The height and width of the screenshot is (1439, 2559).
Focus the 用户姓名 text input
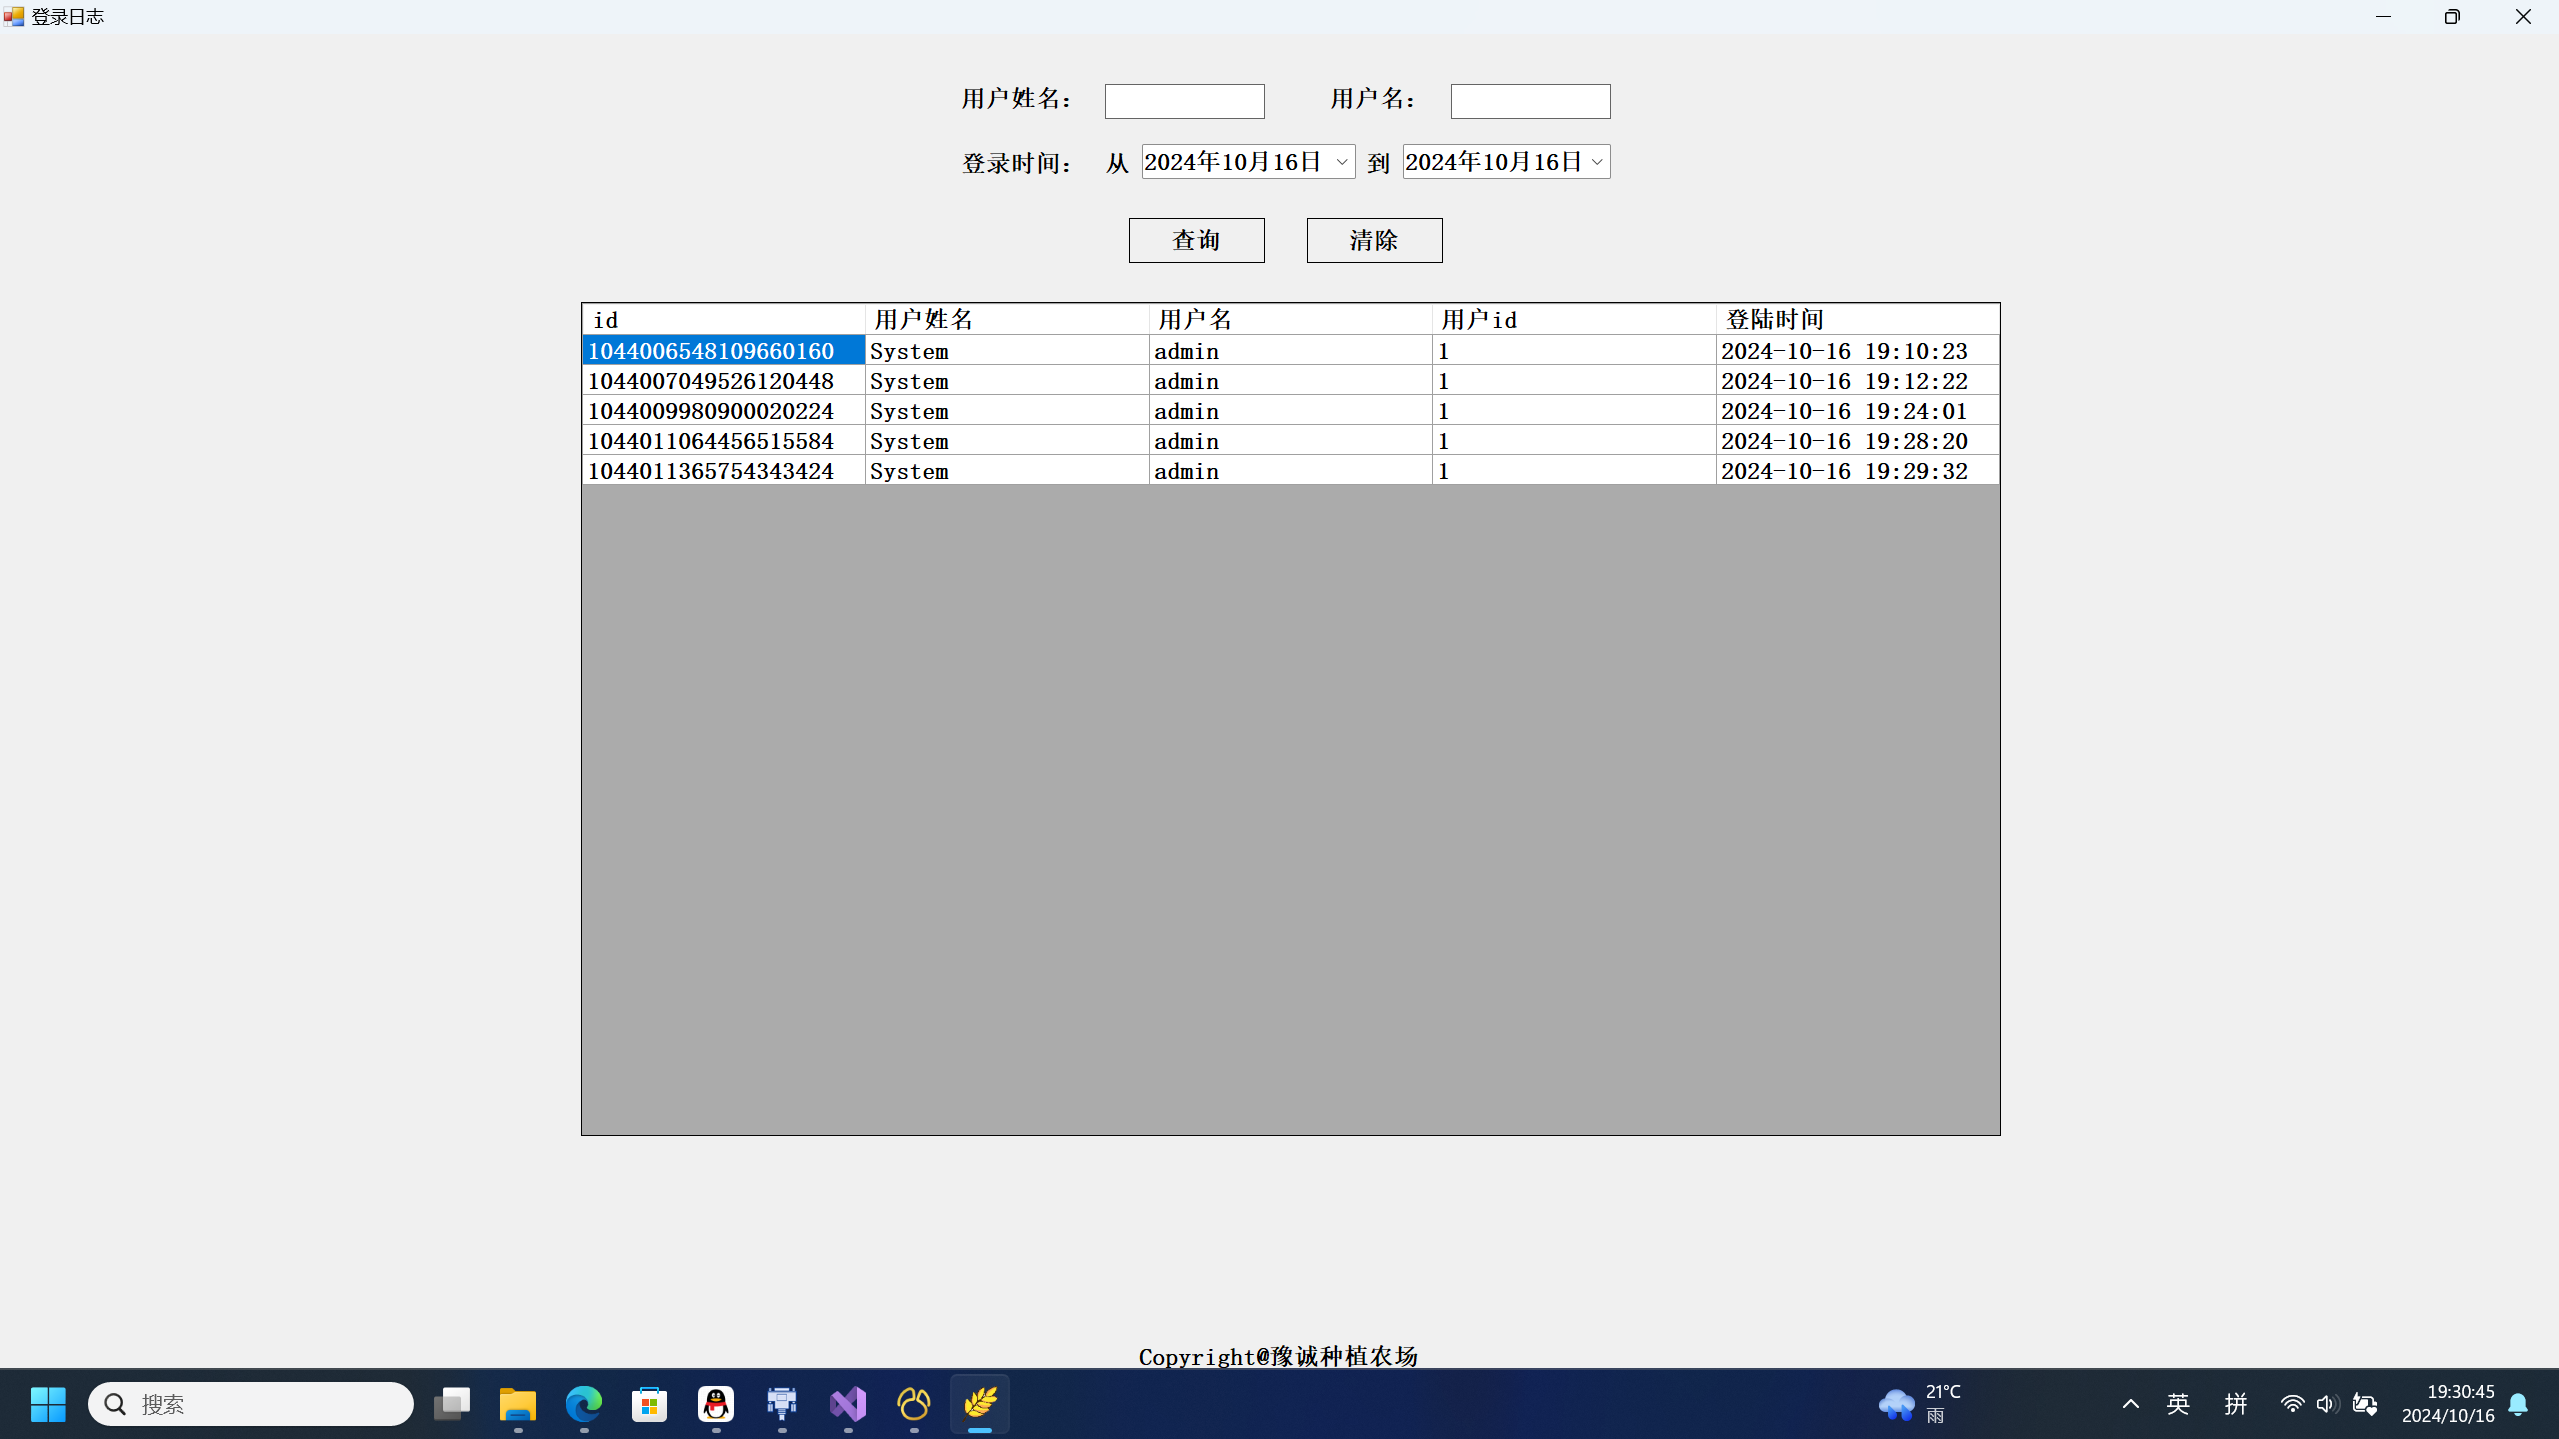[1184, 101]
